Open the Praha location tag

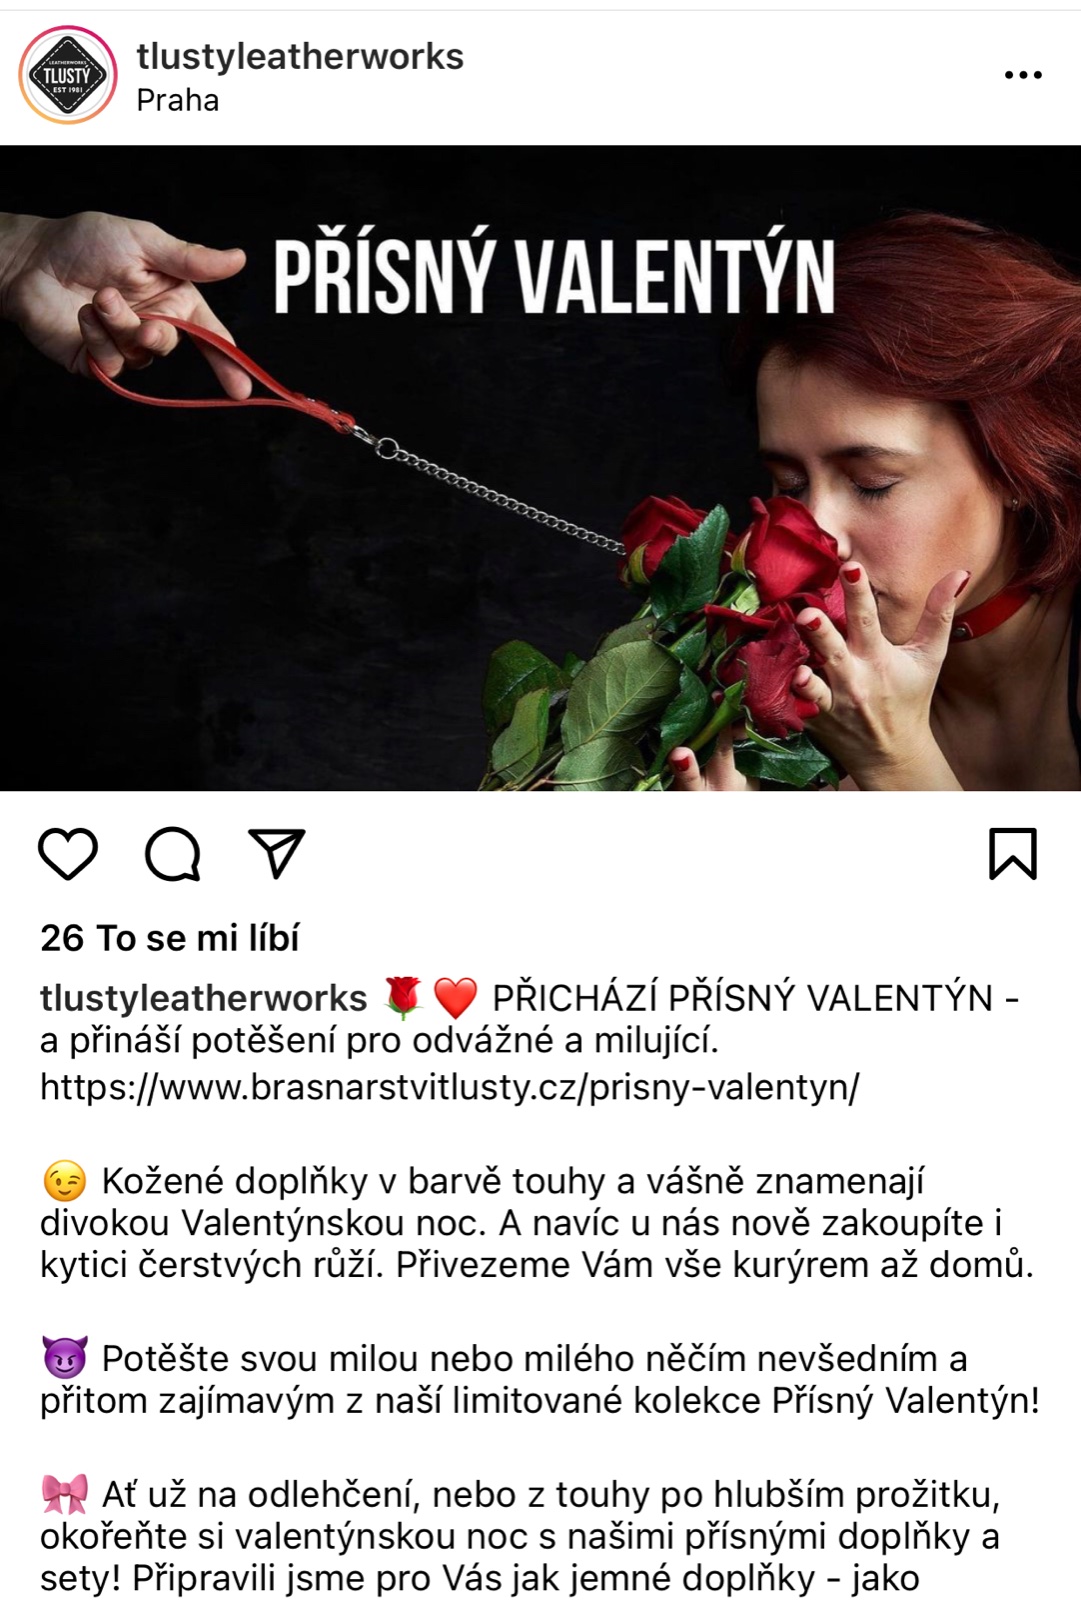coord(178,100)
